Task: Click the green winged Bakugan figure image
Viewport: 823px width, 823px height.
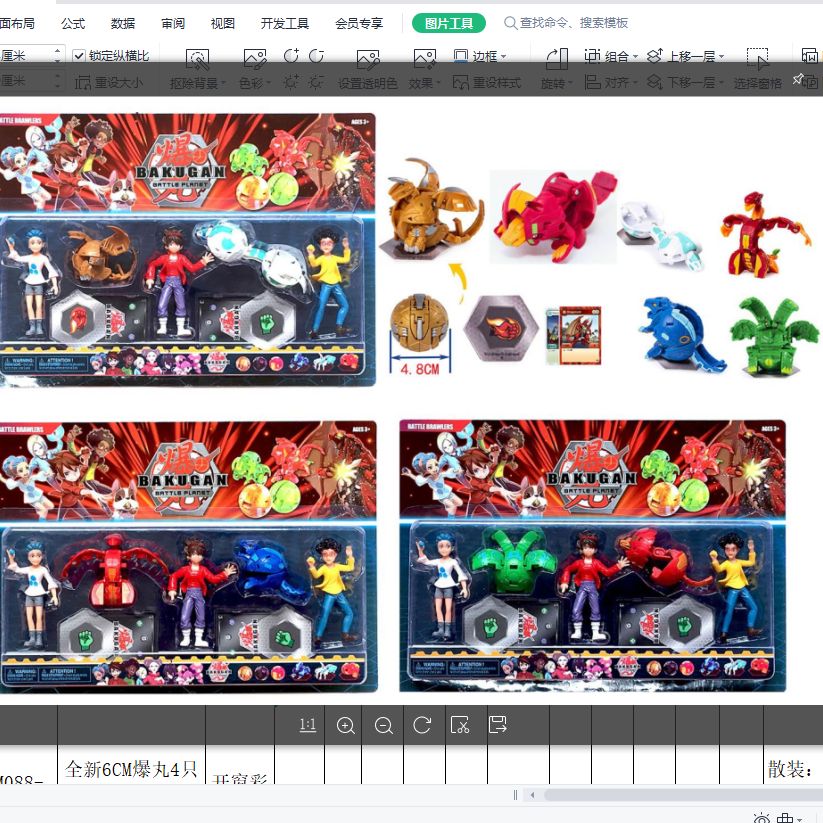Action: (x=773, y=336)
